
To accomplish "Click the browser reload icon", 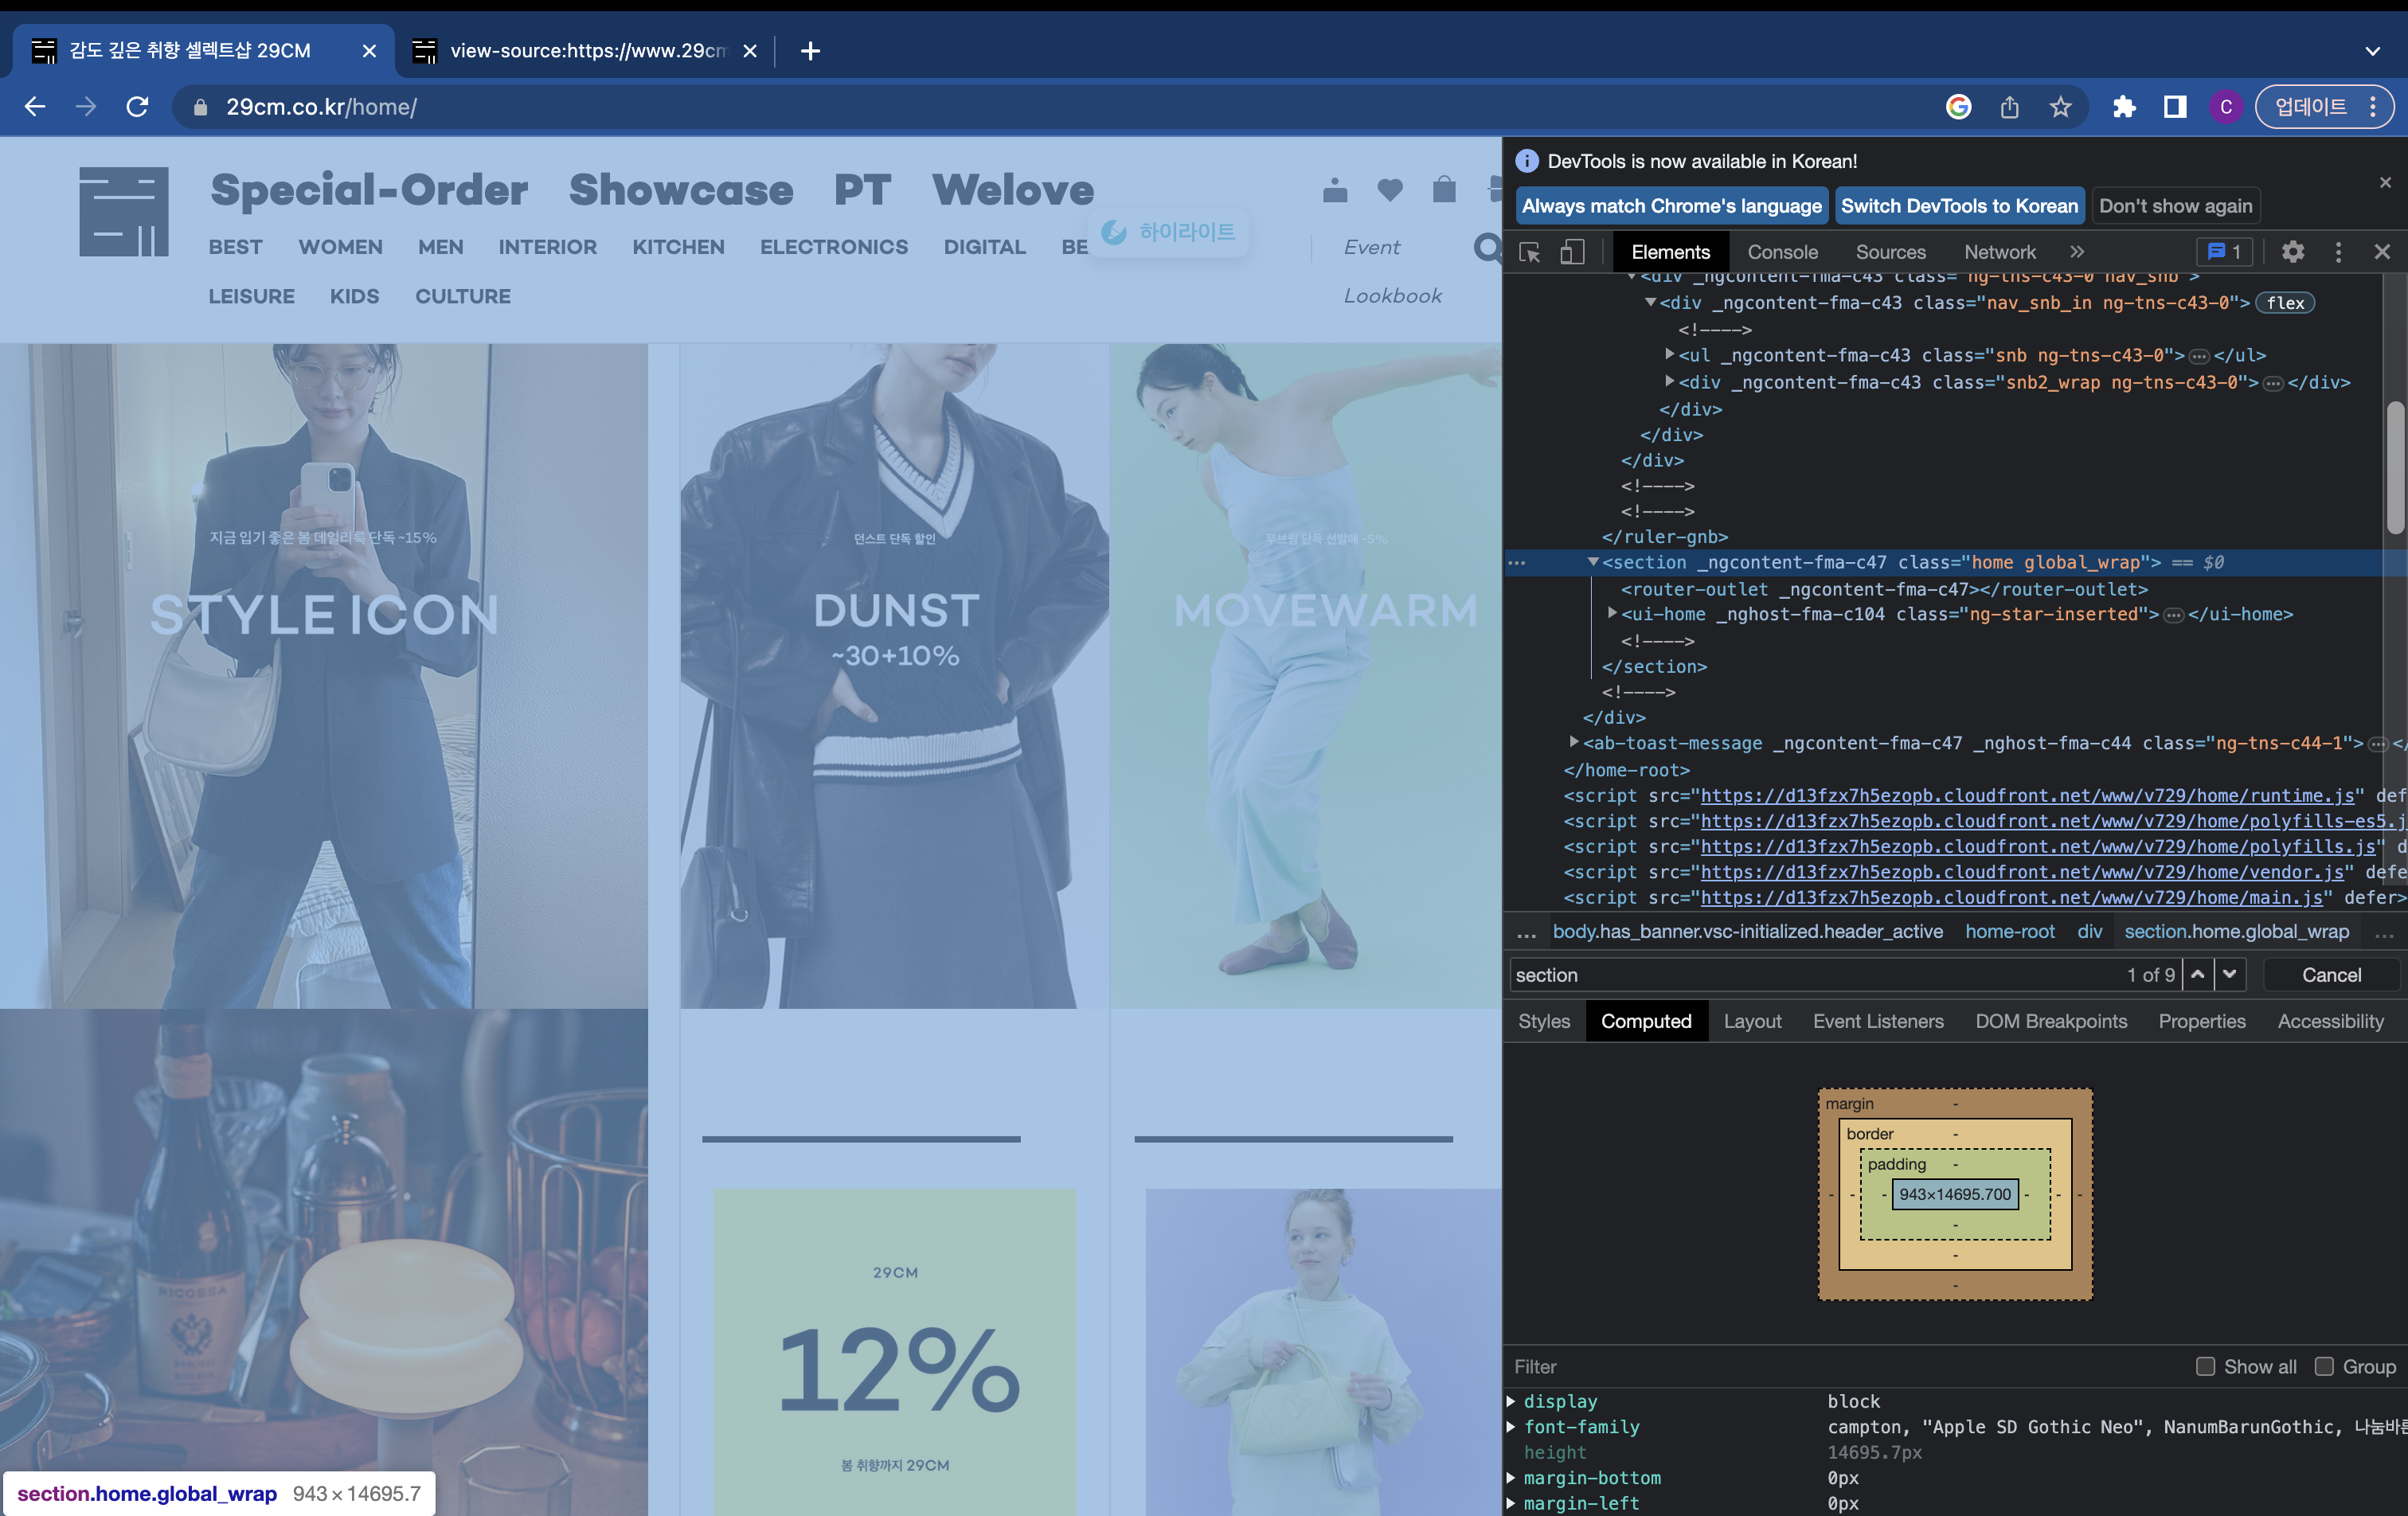I will (x=137, y=107).
